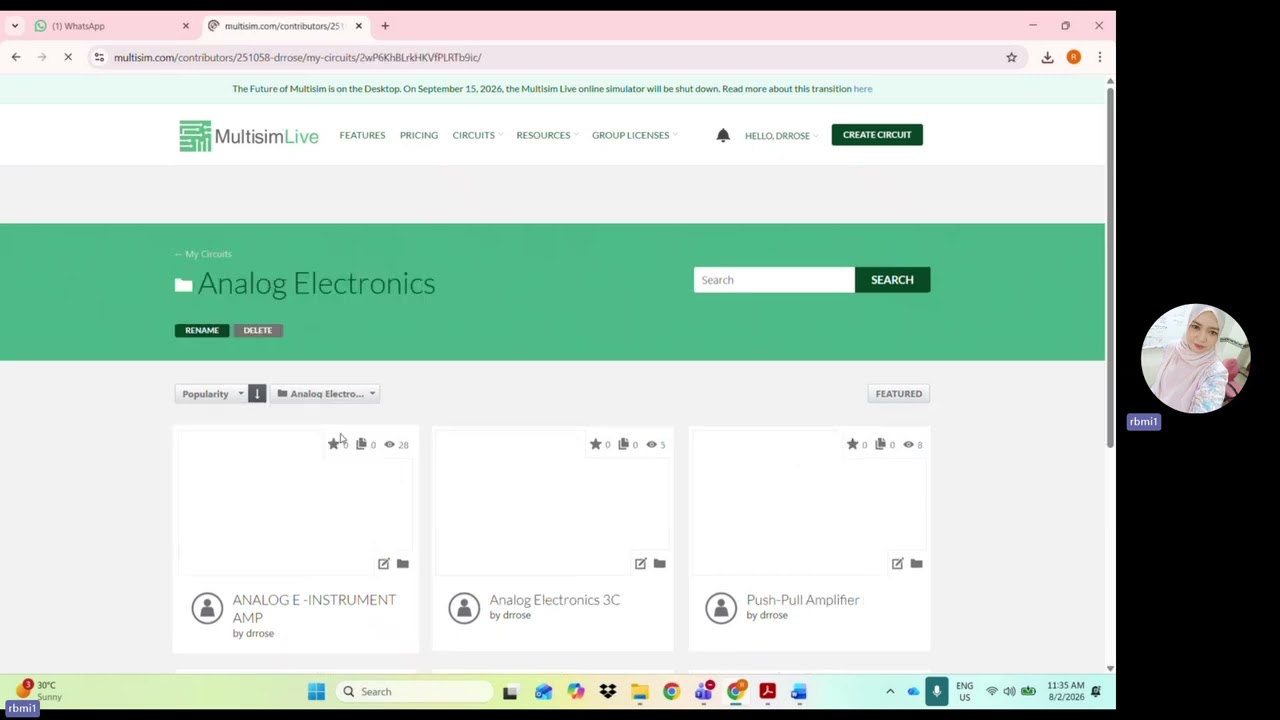
Task: Click the DELETE button
Action: tap(258, 330)
